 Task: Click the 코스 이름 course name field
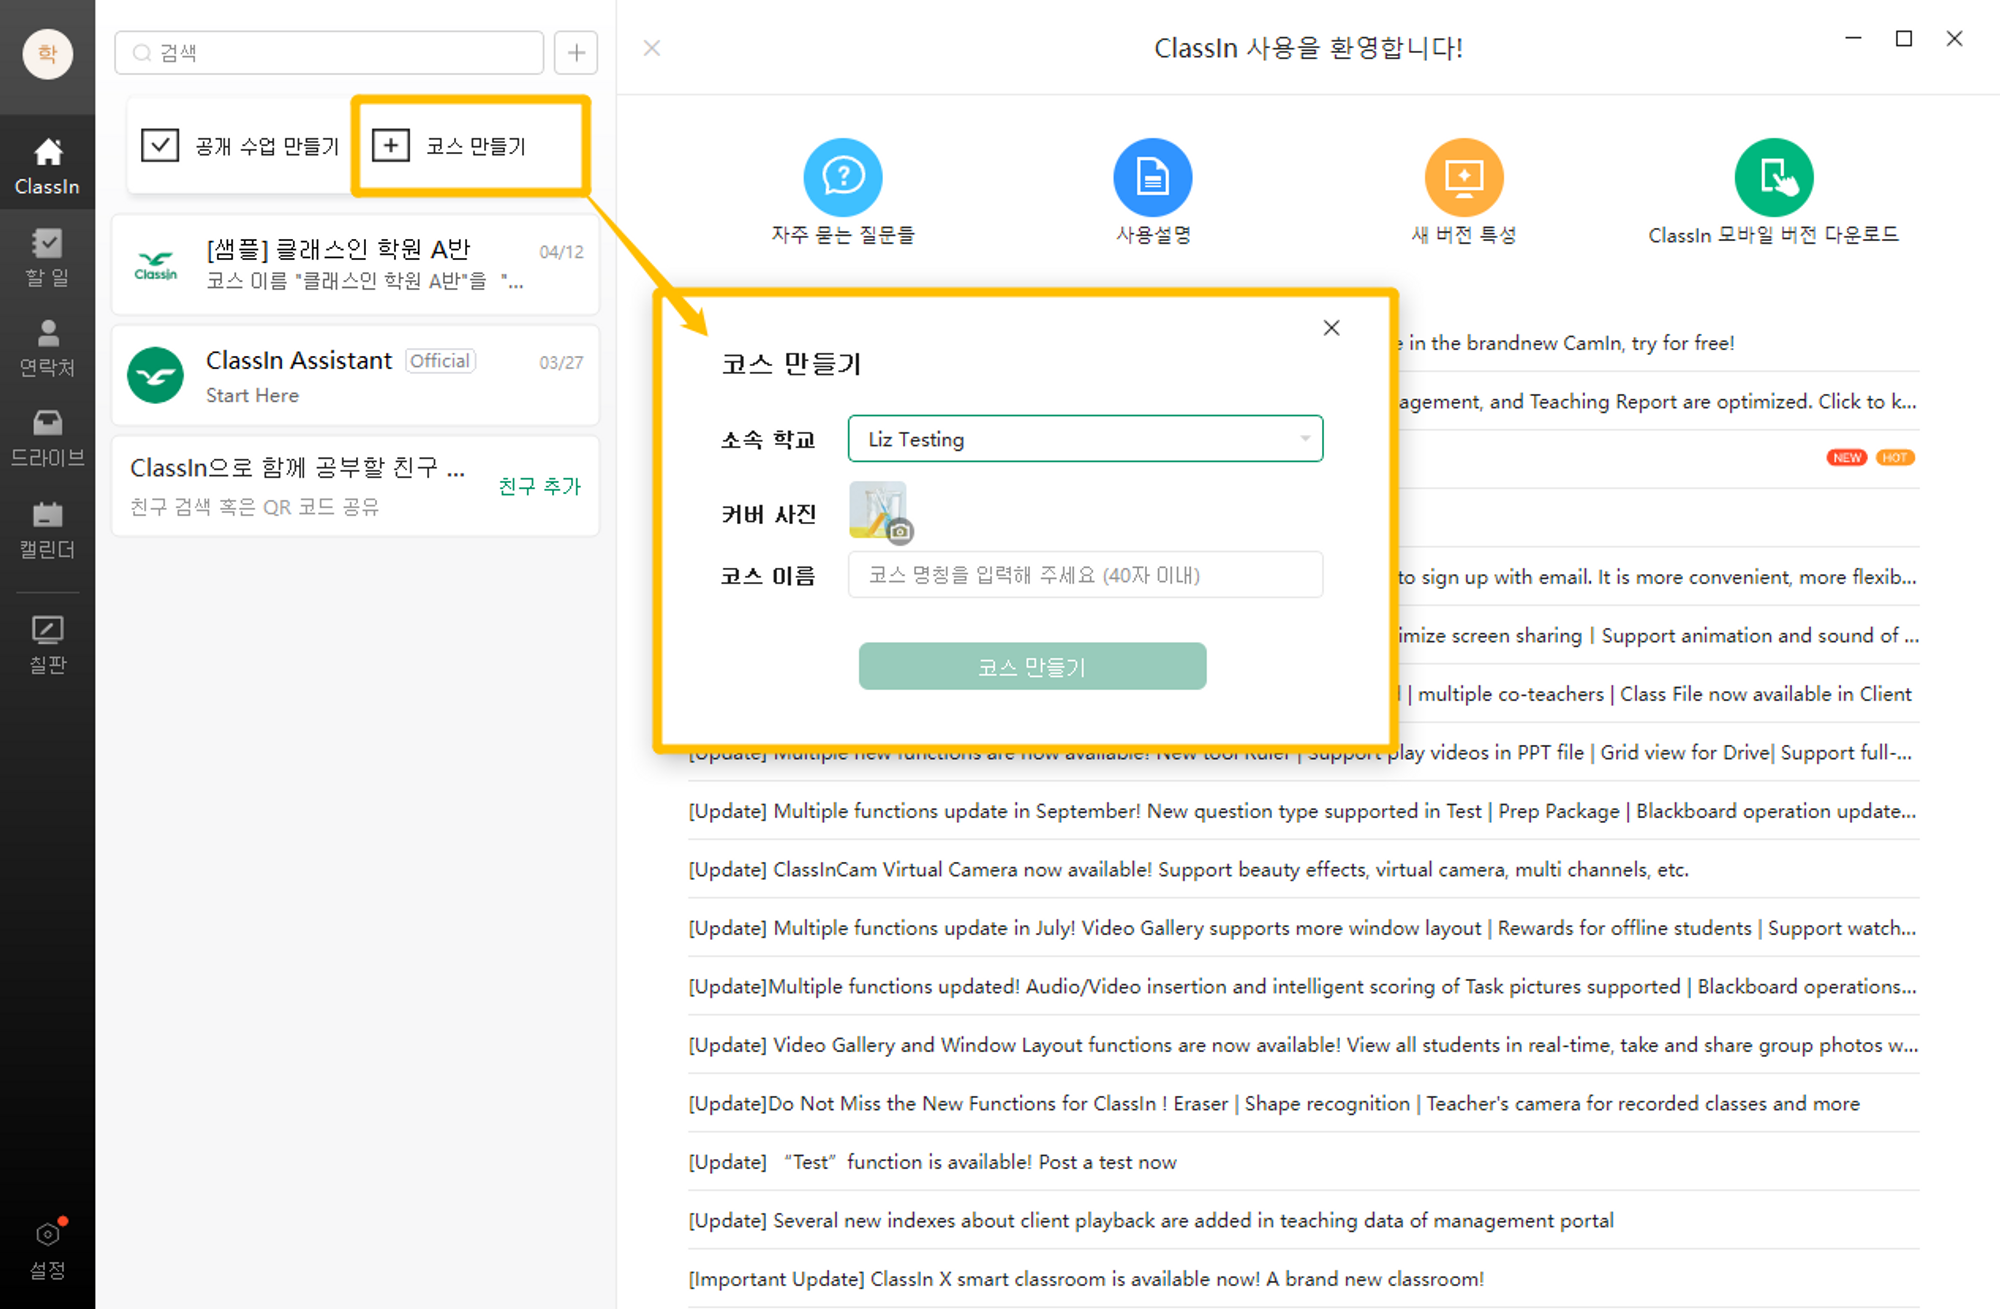tap(1085, 575)
